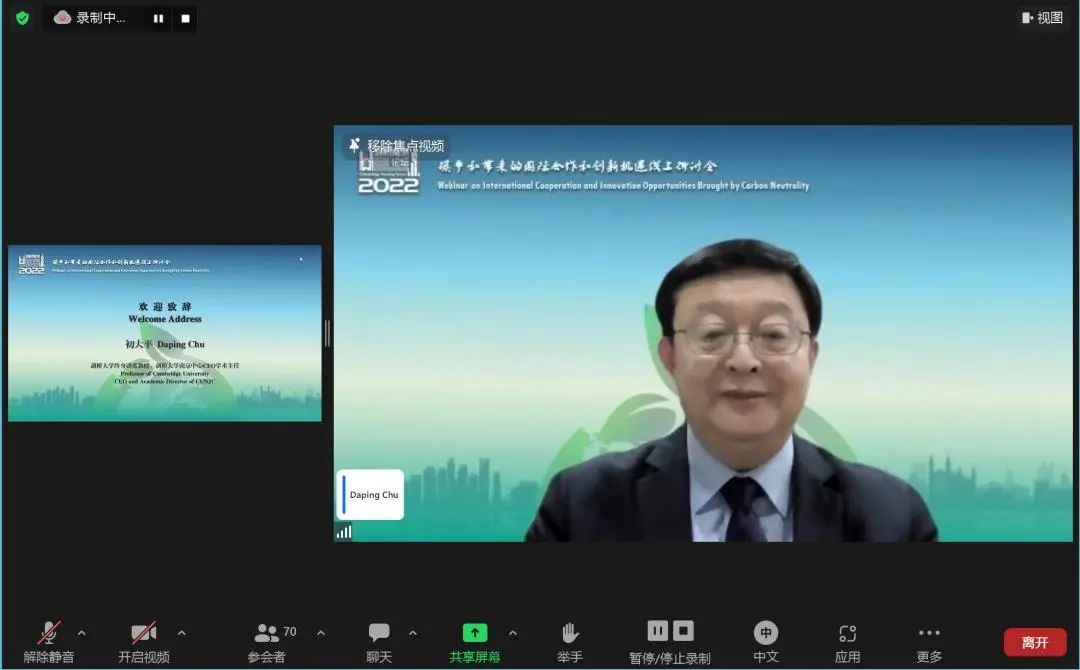This screenshot has width=1080, height=670.
Task: Click 移除焦点视频 to remove spotlight
Action: (x=396, y=146)
